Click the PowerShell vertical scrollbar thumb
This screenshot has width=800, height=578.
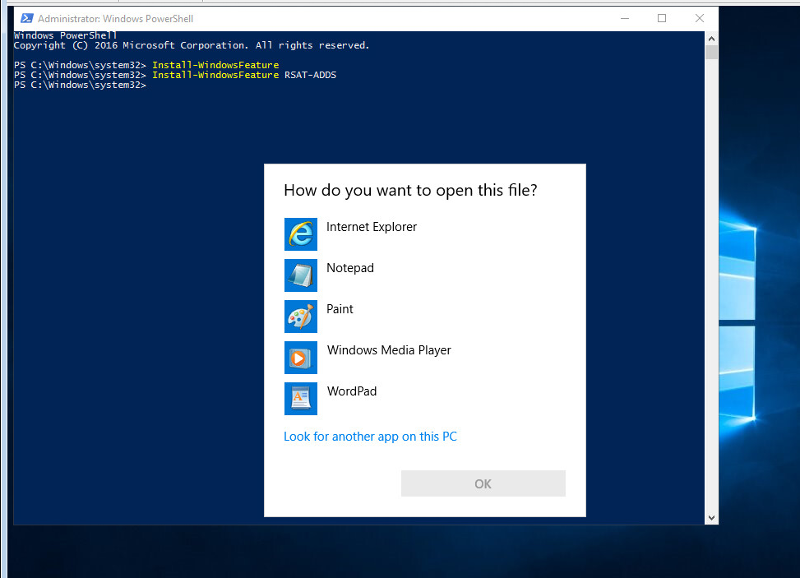pyautogui.click(x=711, y=53)
